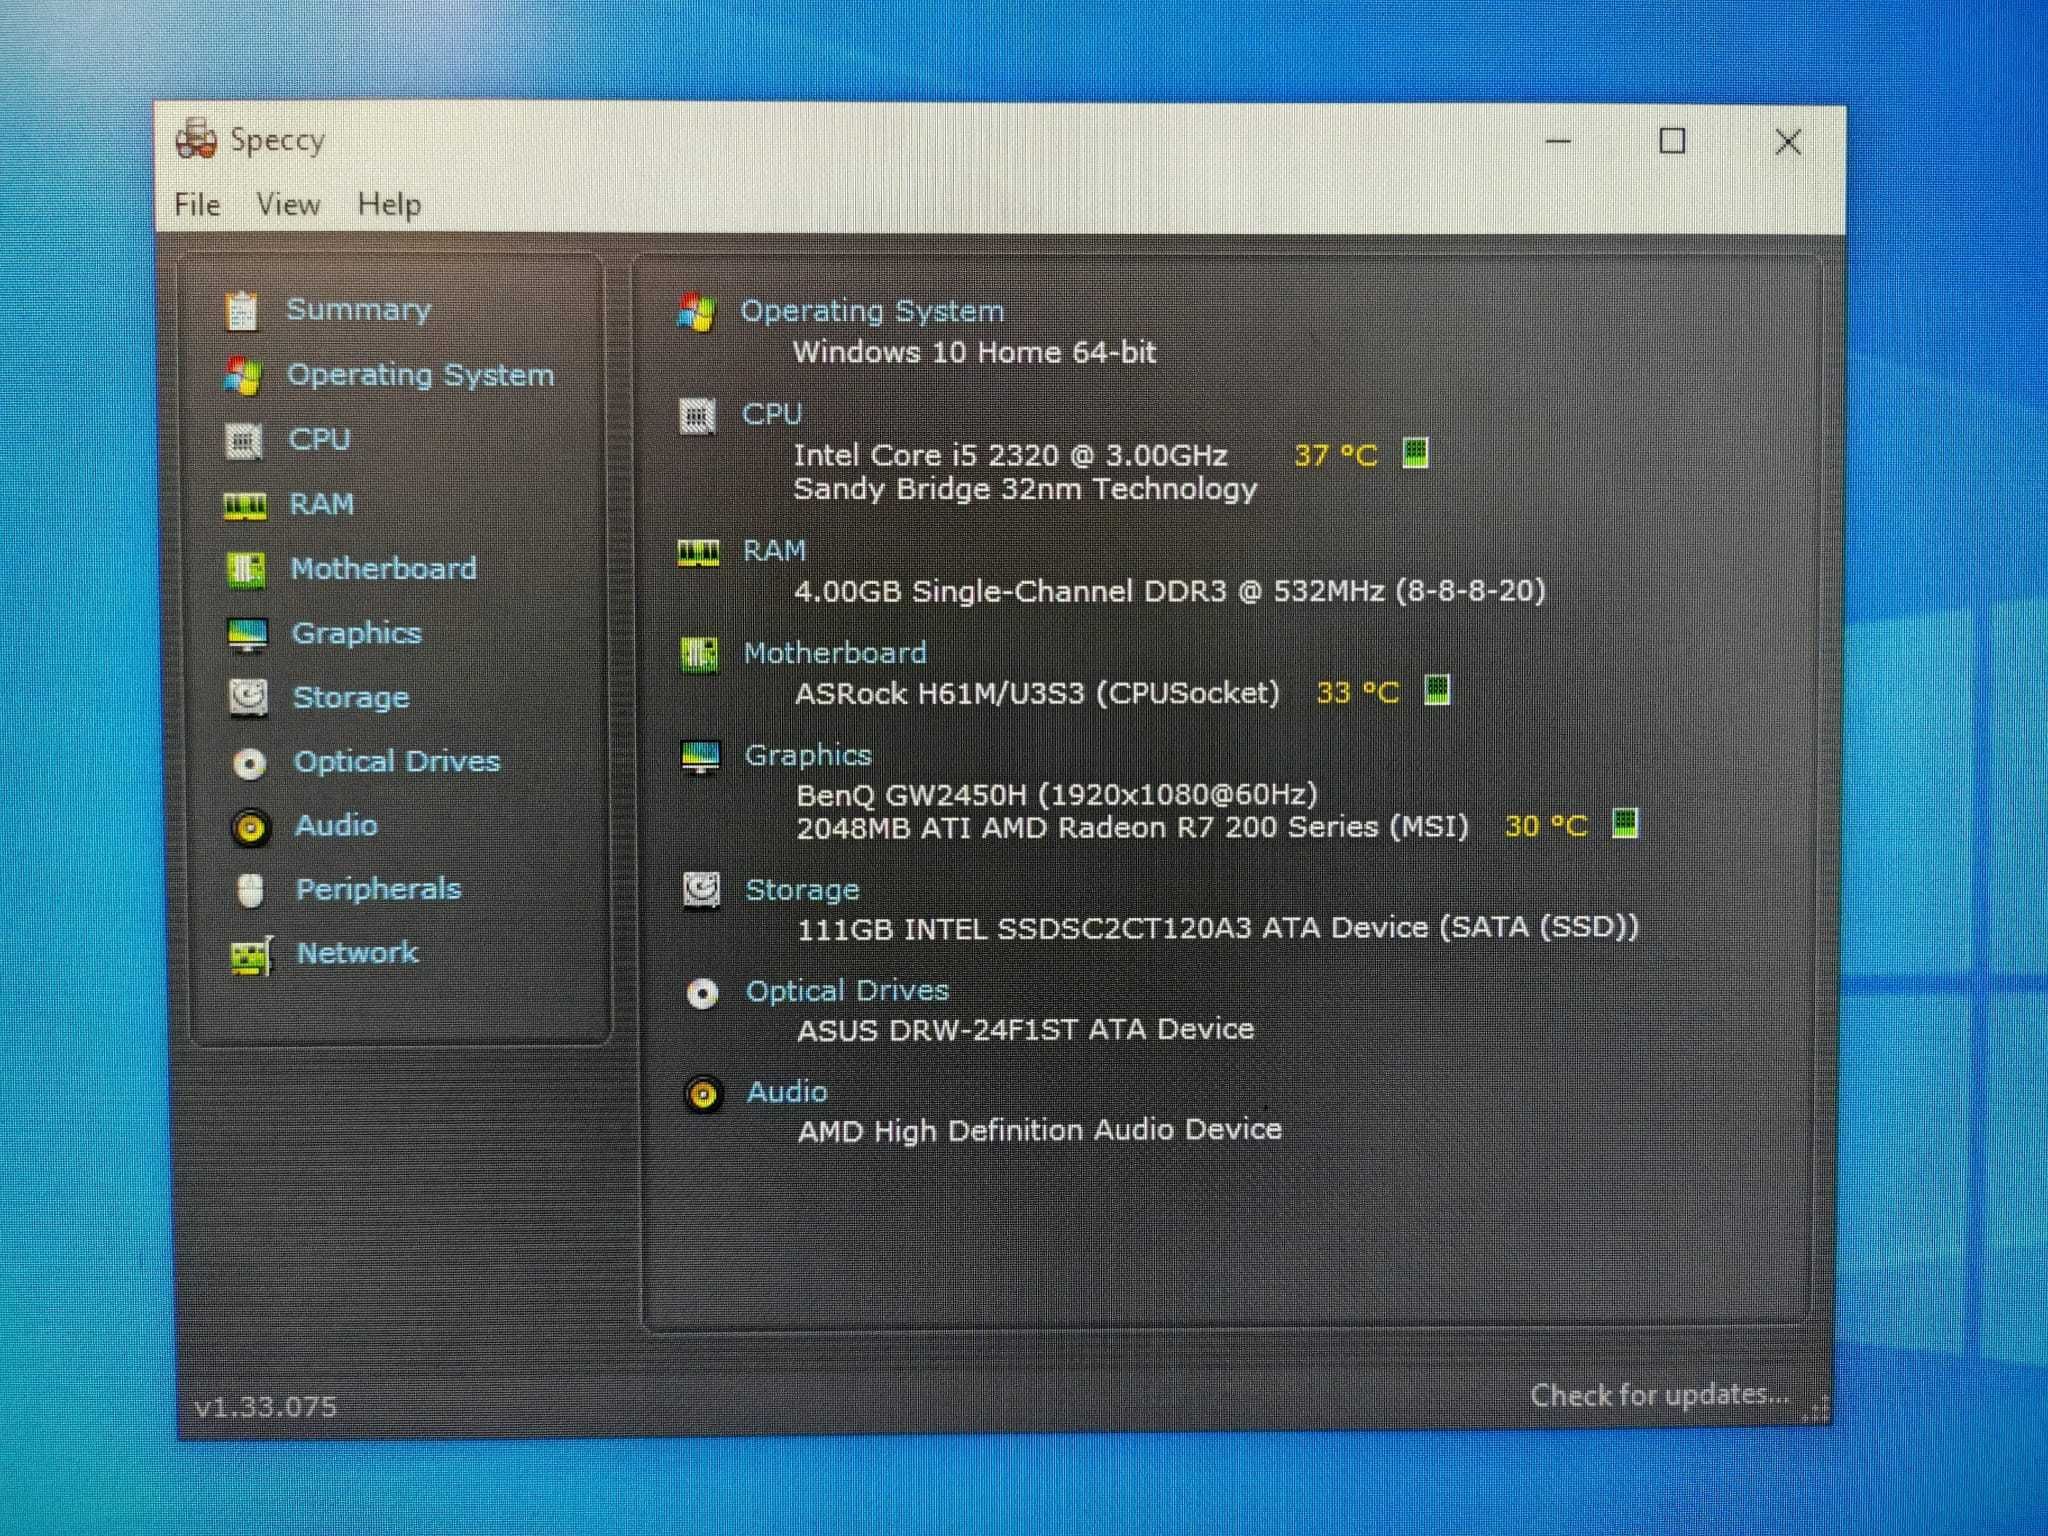Screen dimensions: 2048x1536
Task: Click the Optical Drives disc icon in sidebar
Action: tap(249, 764)
